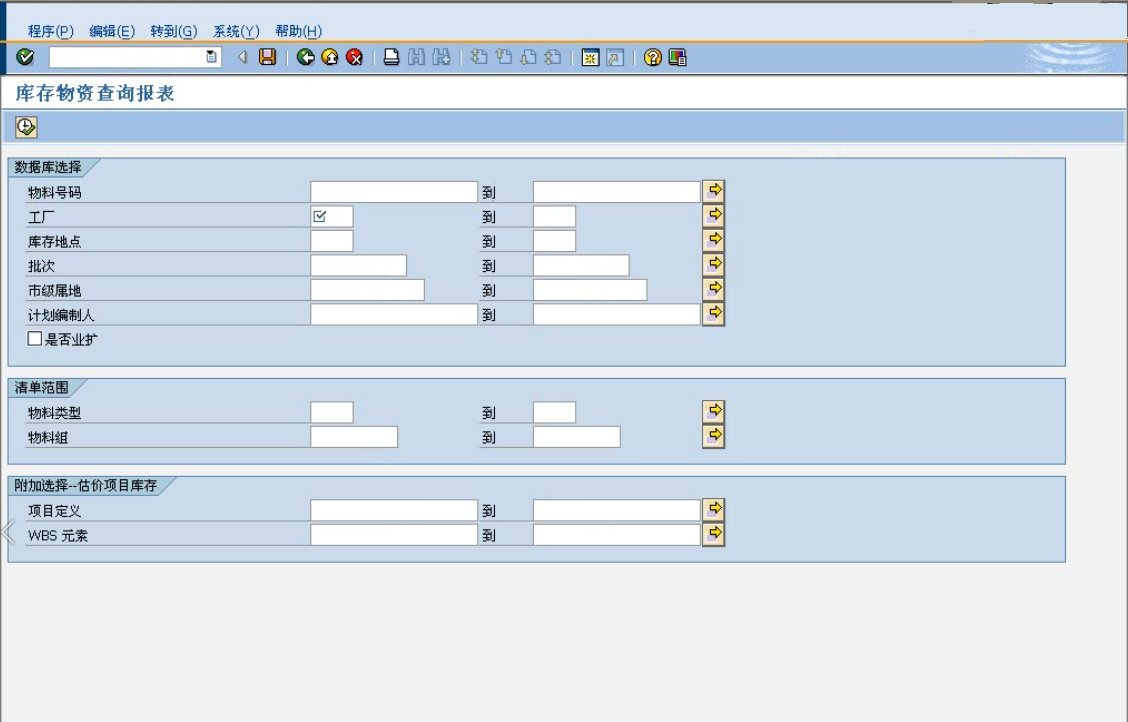Click the Customize Local Layout icon

(x=678, y=57)
